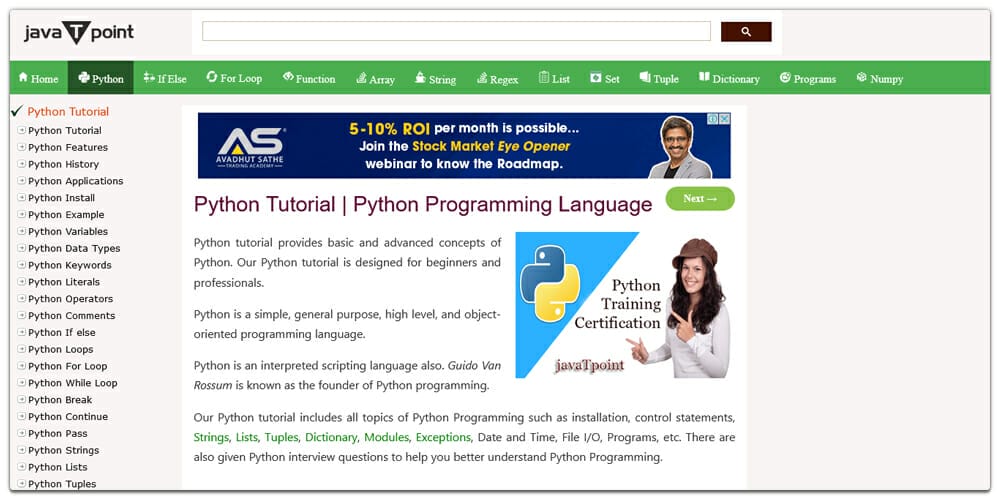Screen dimensions: 1000x500
Task: Close the ad with the X icon
Action: click(724, 119)
